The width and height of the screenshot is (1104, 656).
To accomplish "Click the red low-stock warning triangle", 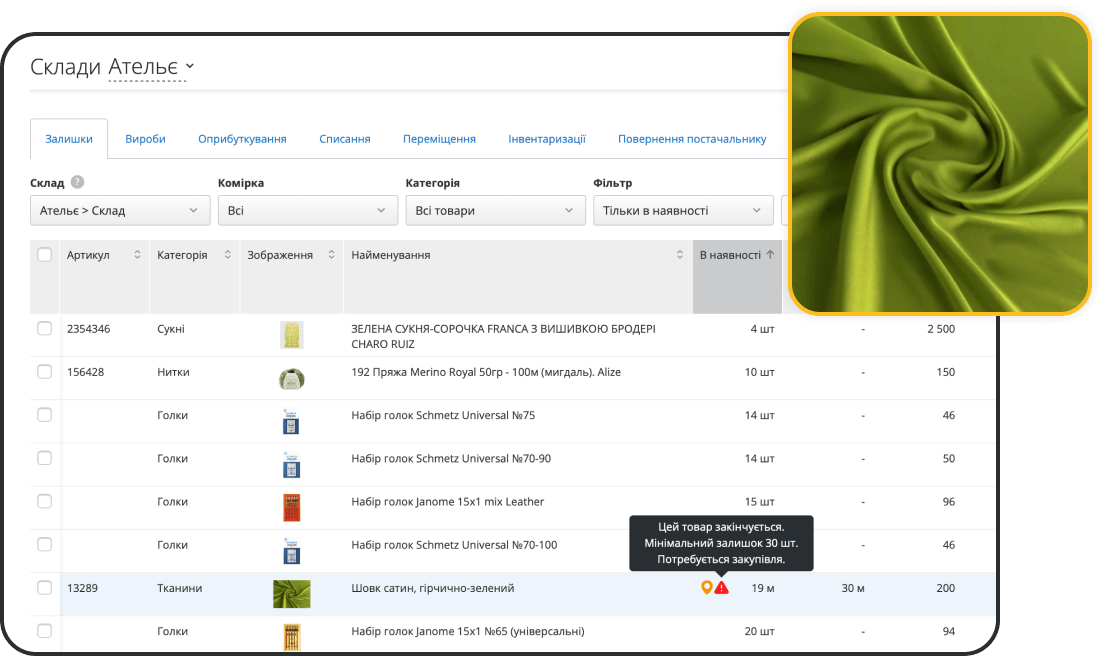I will point(722,588).
